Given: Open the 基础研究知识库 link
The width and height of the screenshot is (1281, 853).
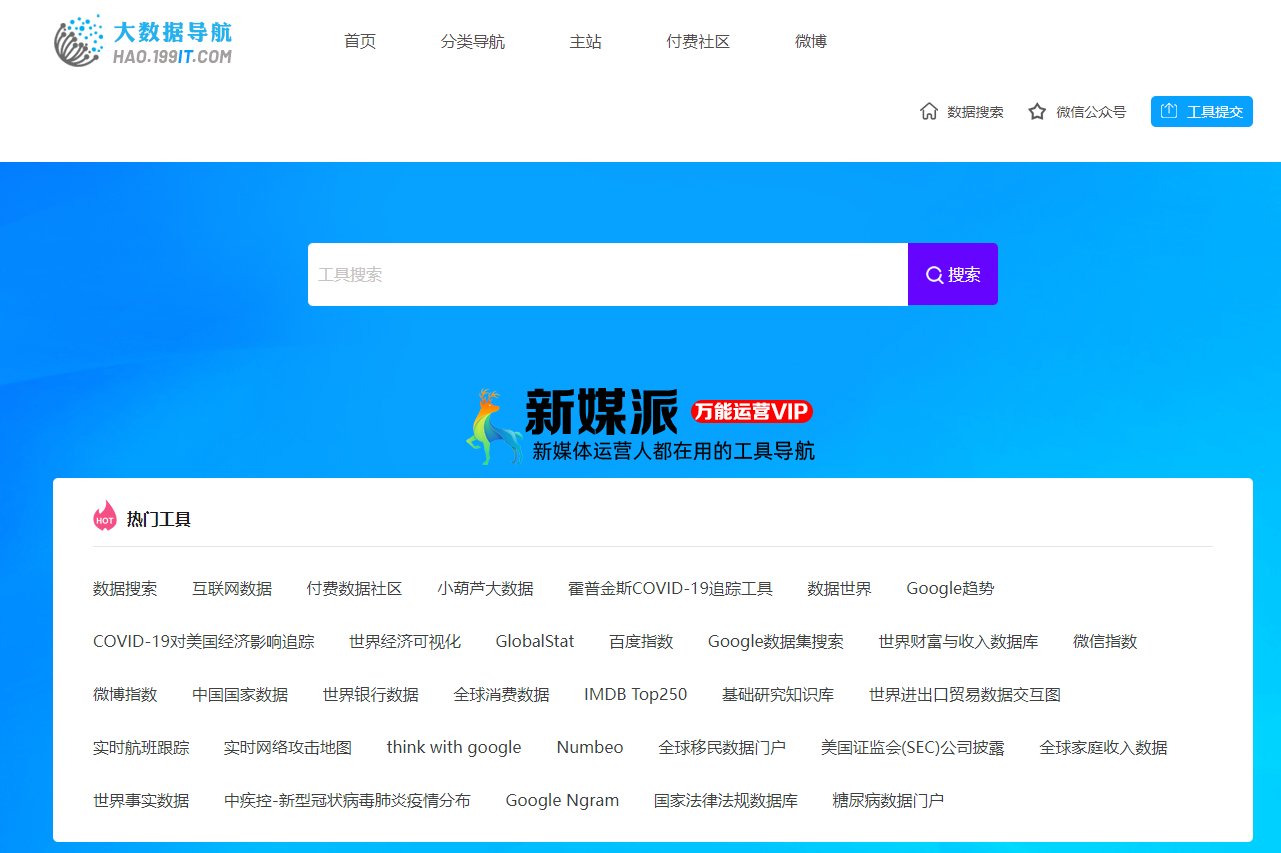Looking at the screenshot, I should (x=778, y=695).
